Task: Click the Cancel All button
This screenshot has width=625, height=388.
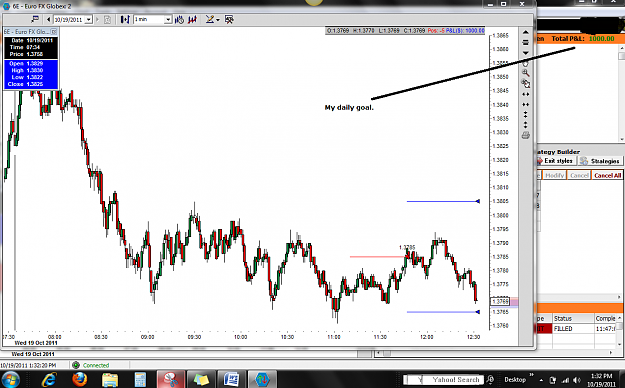Action: coord(607,175)
